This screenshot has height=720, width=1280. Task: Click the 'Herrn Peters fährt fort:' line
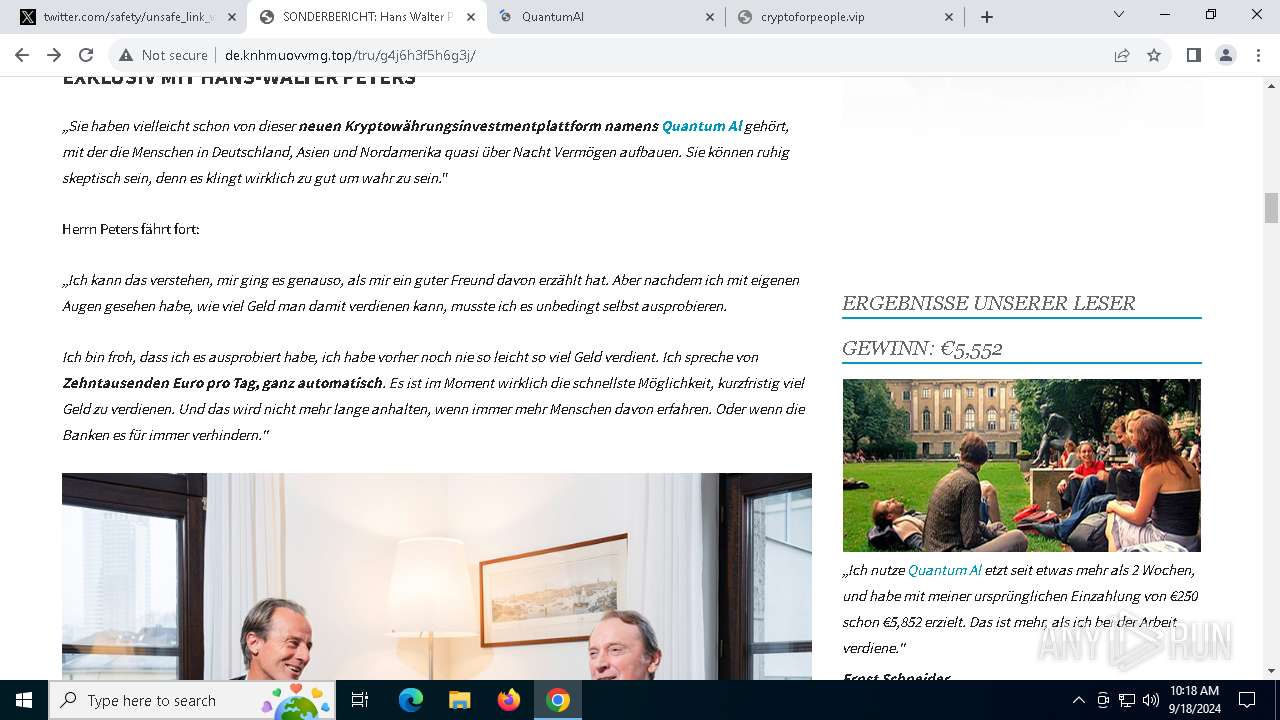[x=131, y=229]
